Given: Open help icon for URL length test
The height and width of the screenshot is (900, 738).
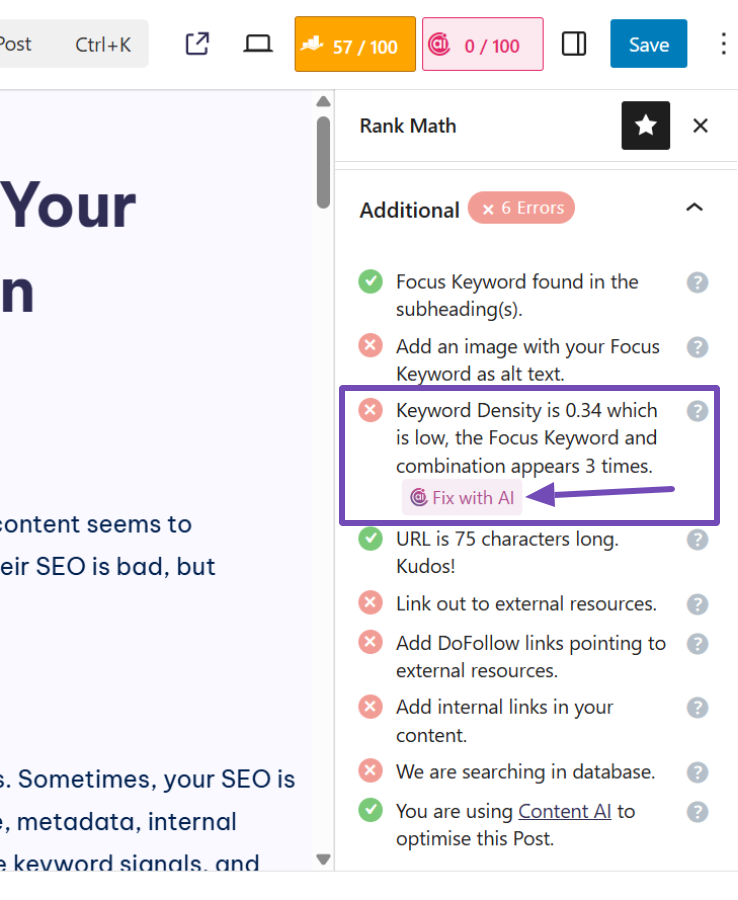Looking at the screenshot, I should click(697, 539).
